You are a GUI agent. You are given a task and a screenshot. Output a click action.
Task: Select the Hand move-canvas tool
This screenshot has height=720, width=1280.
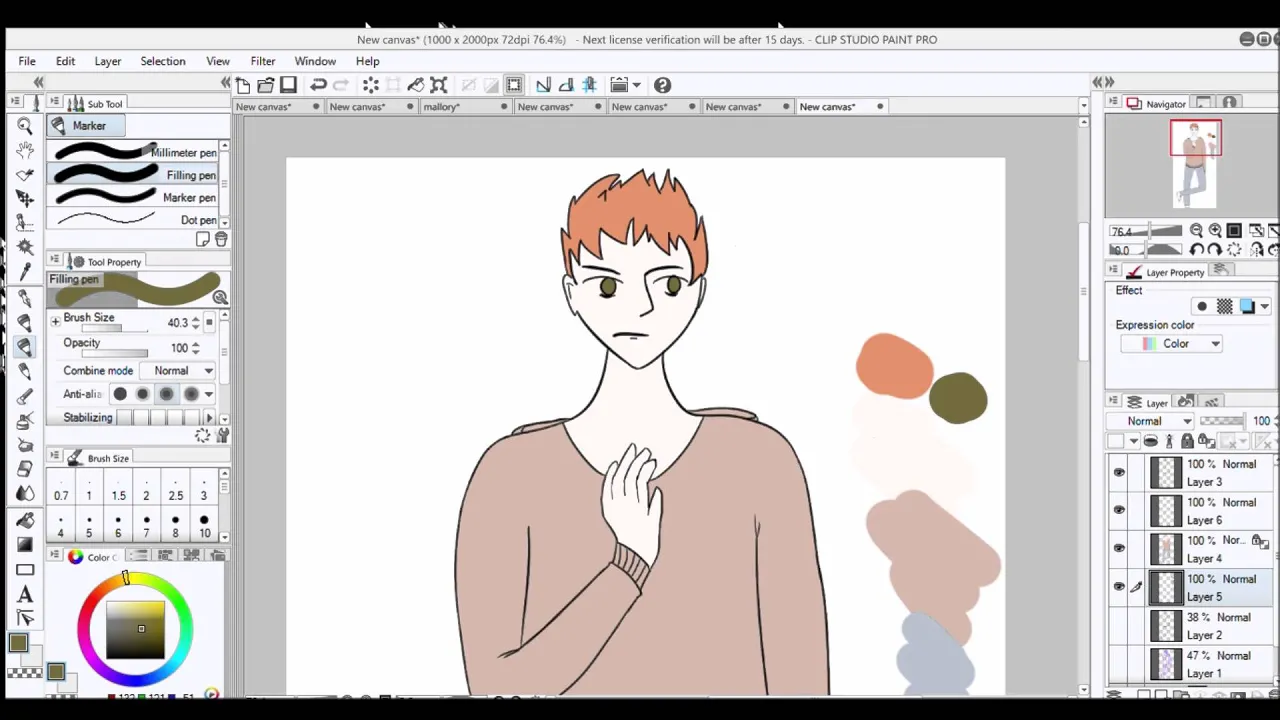(25, 150)
